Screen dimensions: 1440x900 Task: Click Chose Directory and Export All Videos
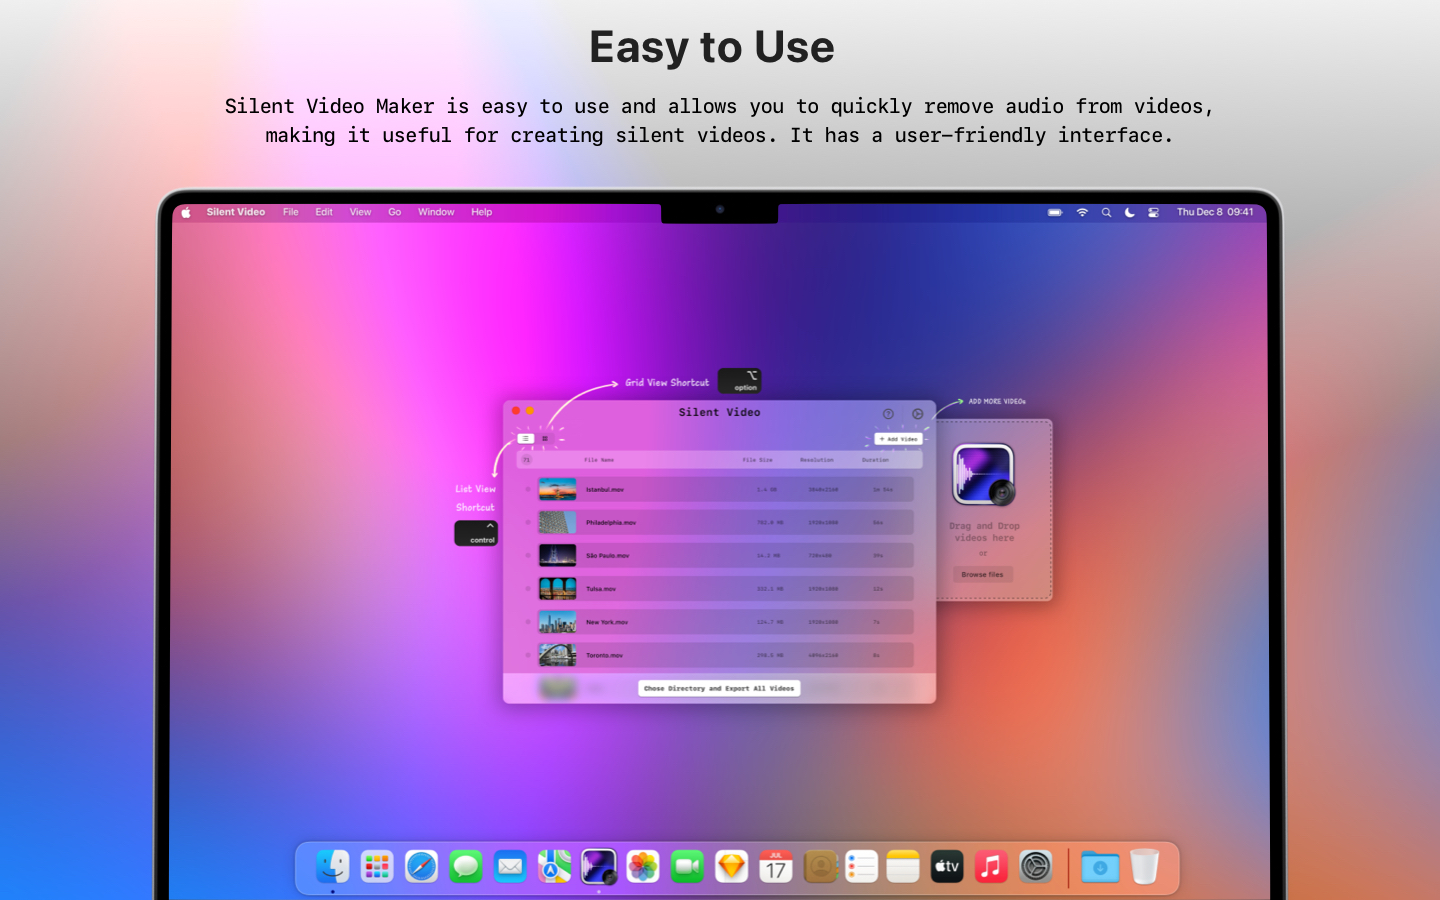click(719, 688)
